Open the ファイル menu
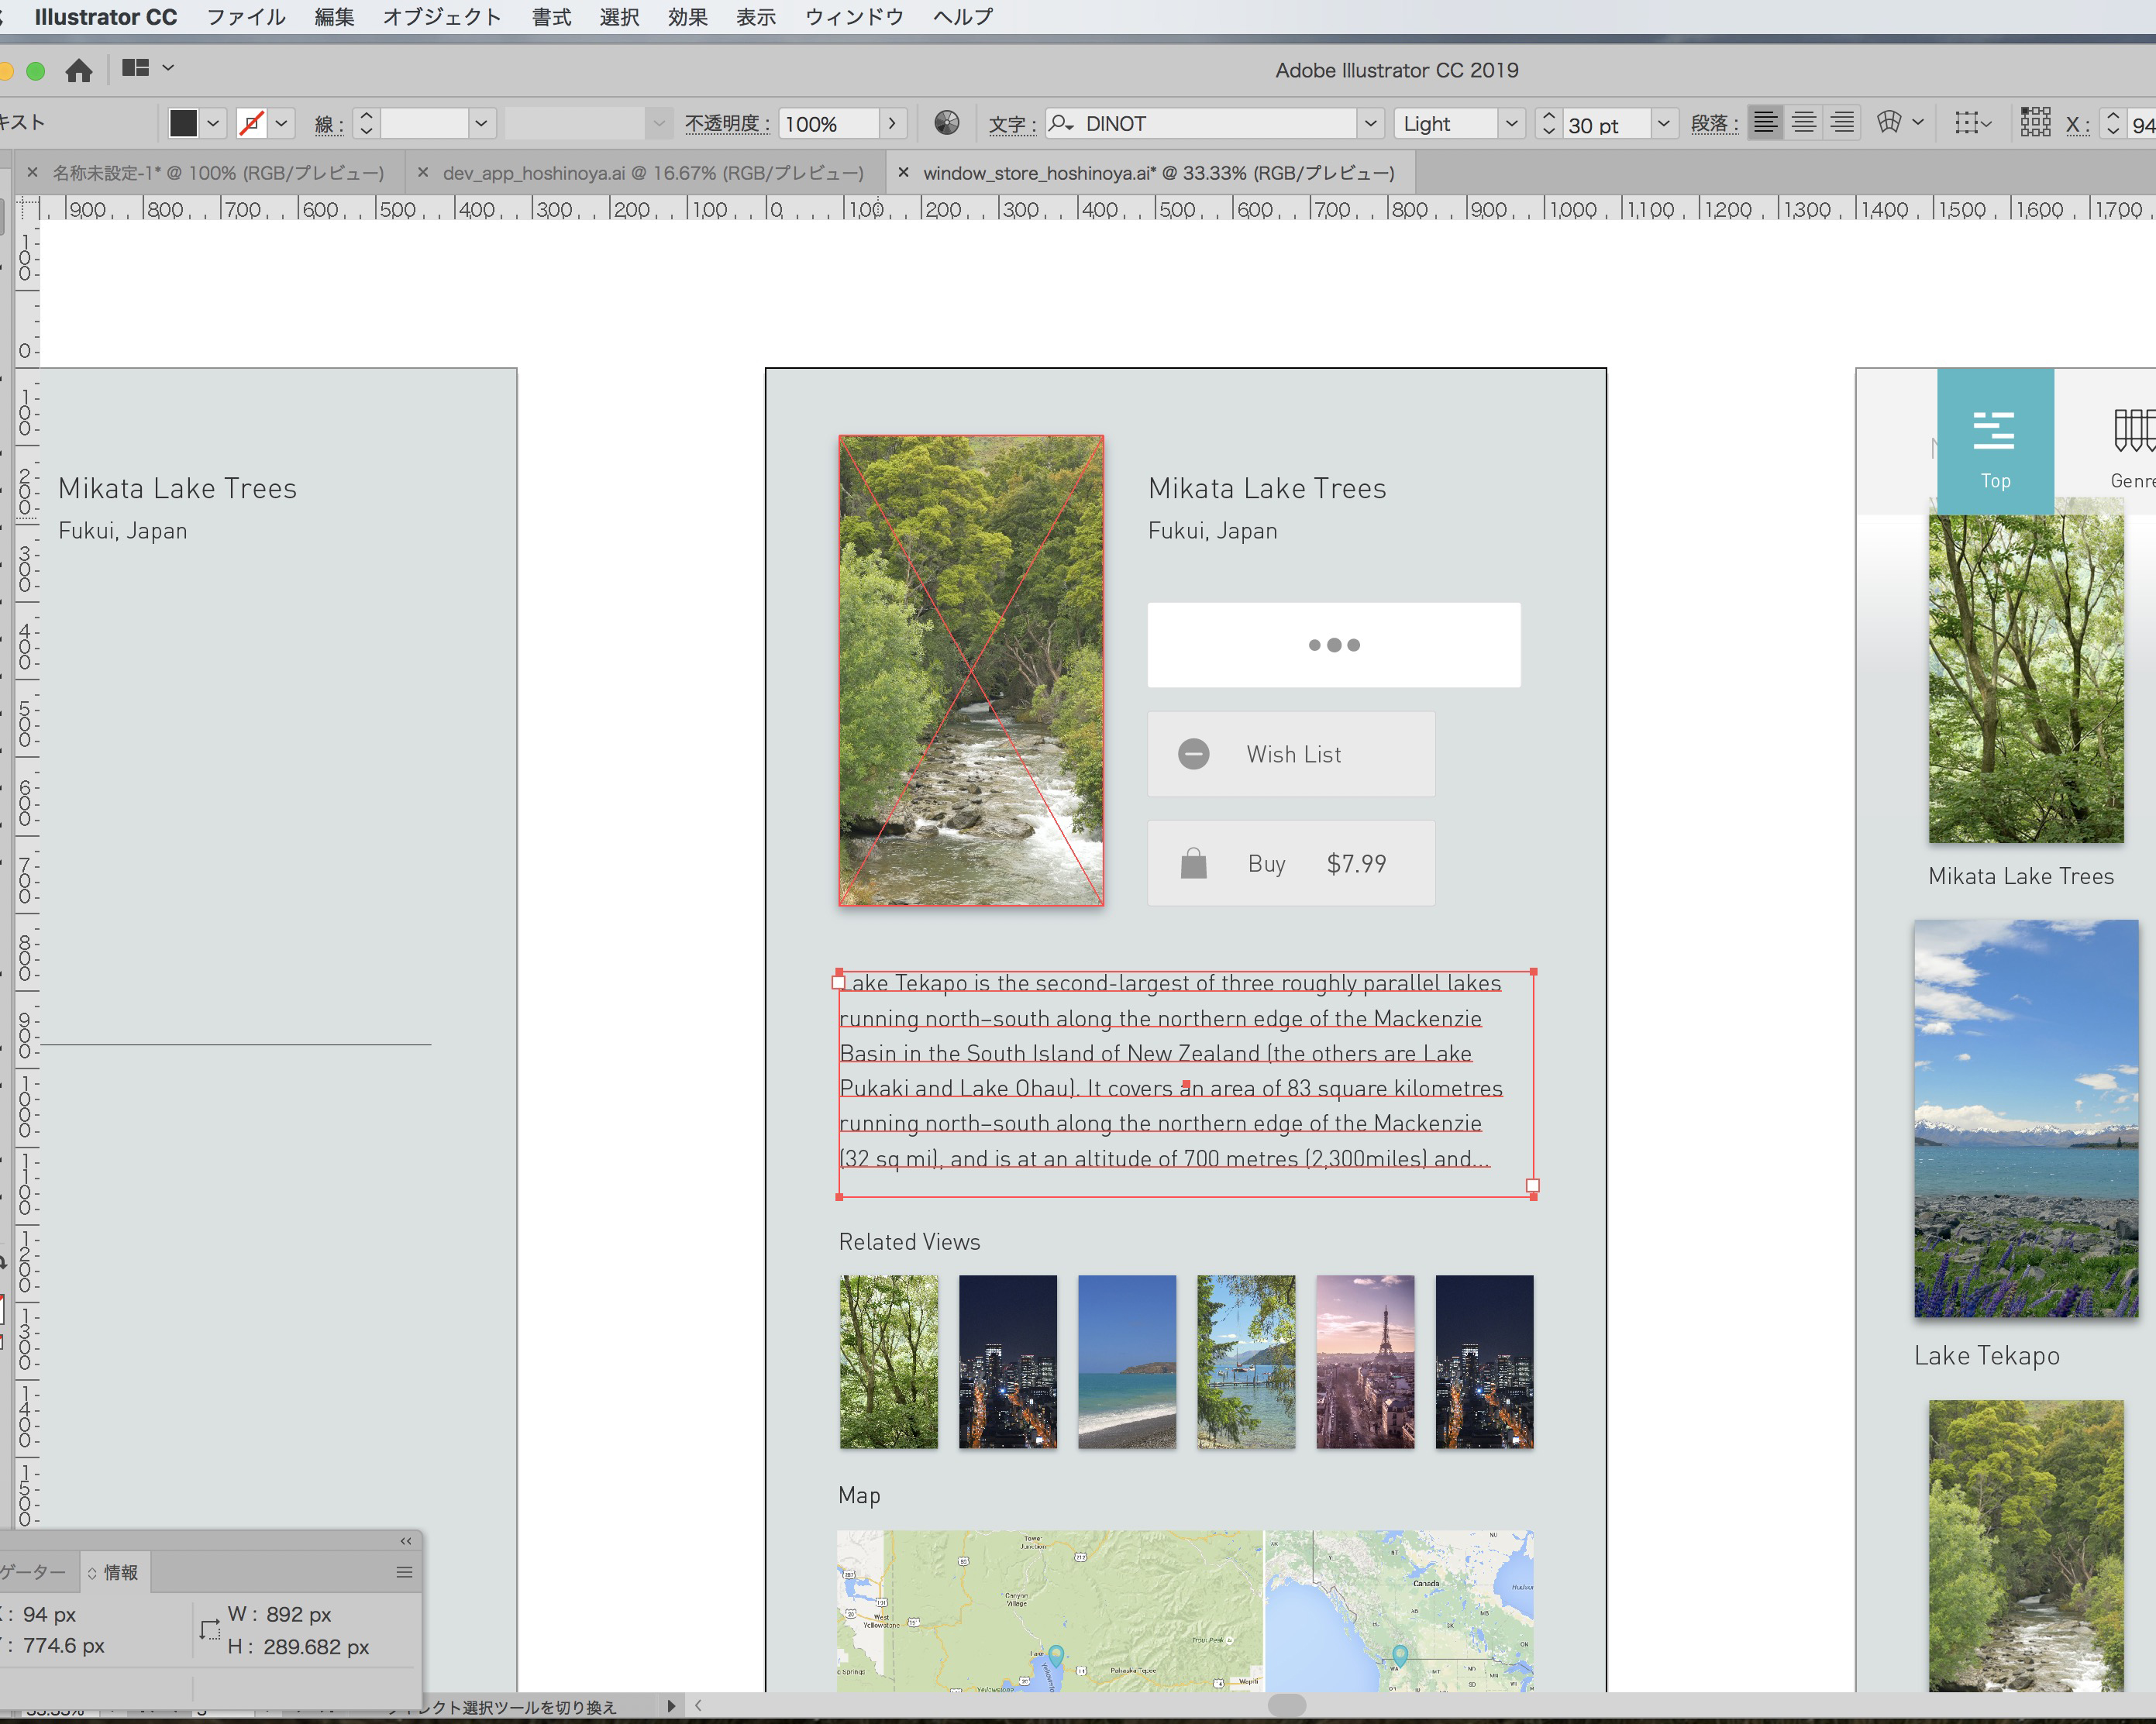This screenshot has height=1724, width=2156. 246,17
